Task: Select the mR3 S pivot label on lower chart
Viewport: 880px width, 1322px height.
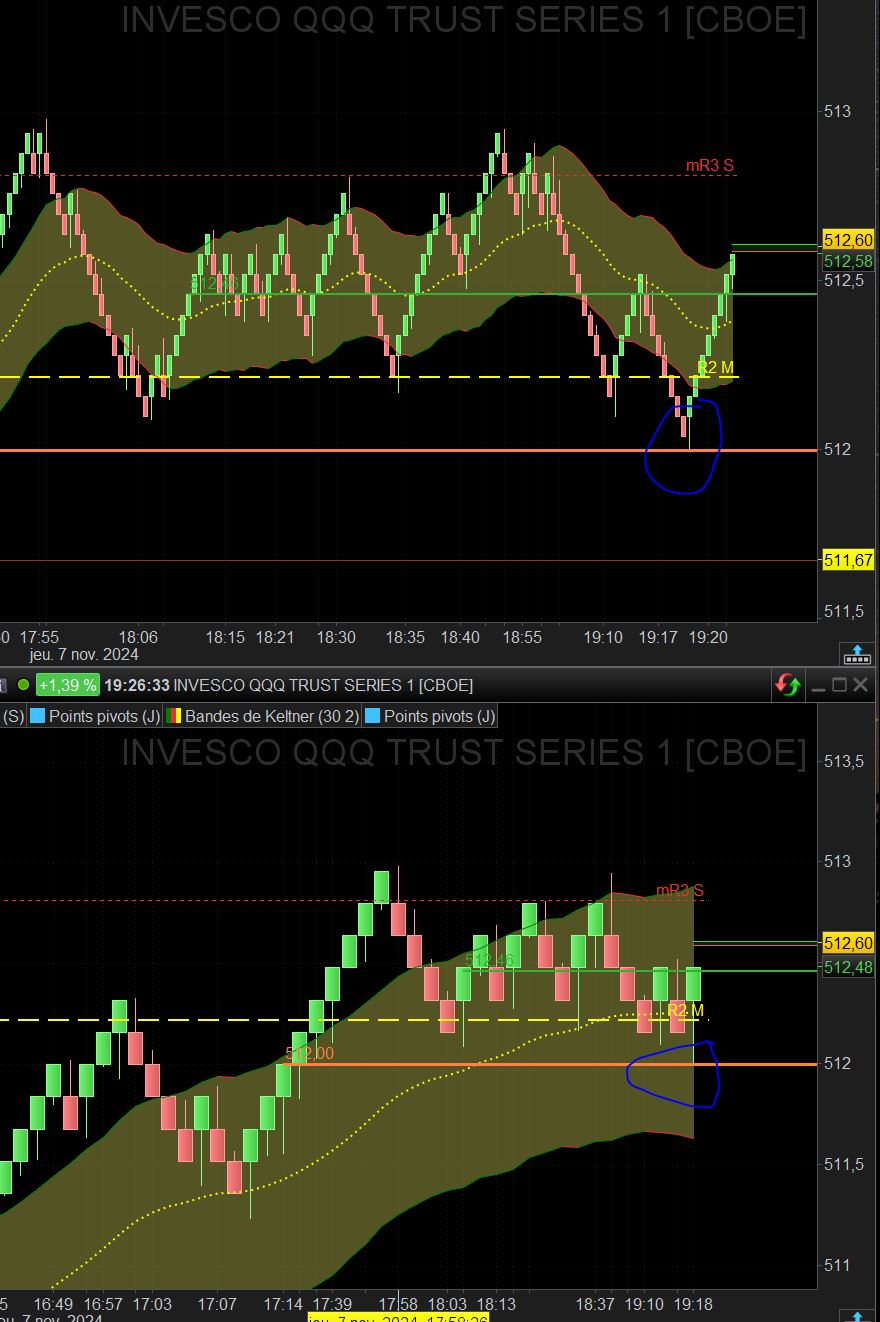Action: [x=680, y=890]
